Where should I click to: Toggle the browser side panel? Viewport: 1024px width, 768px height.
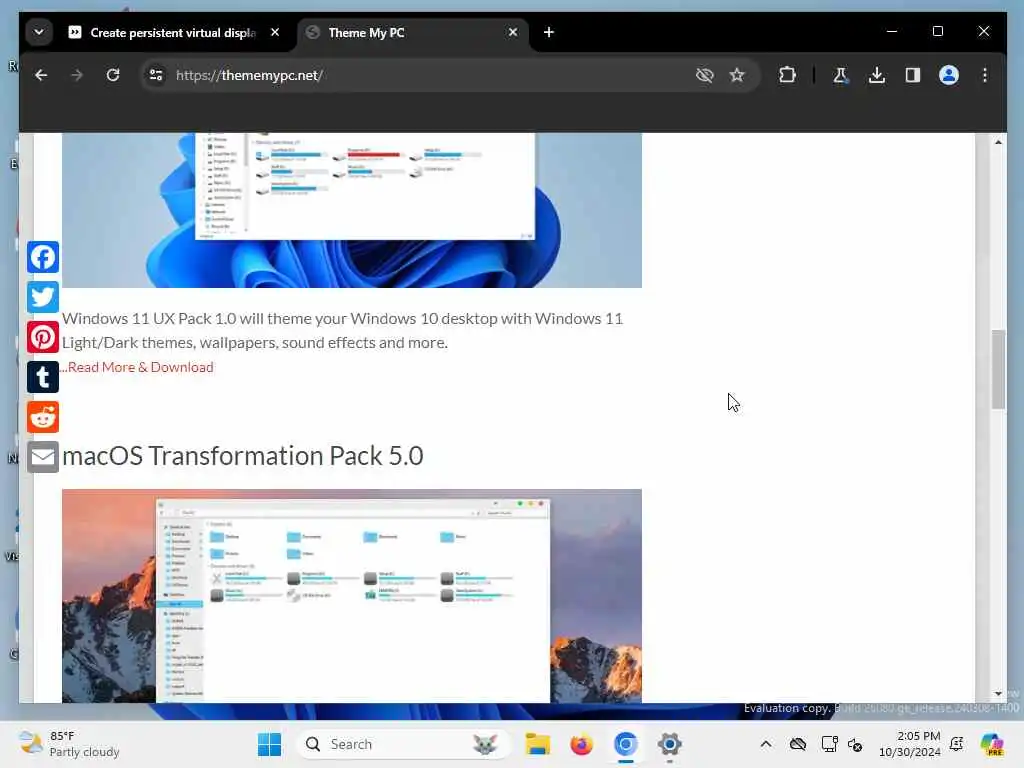(x=913, y=75)
